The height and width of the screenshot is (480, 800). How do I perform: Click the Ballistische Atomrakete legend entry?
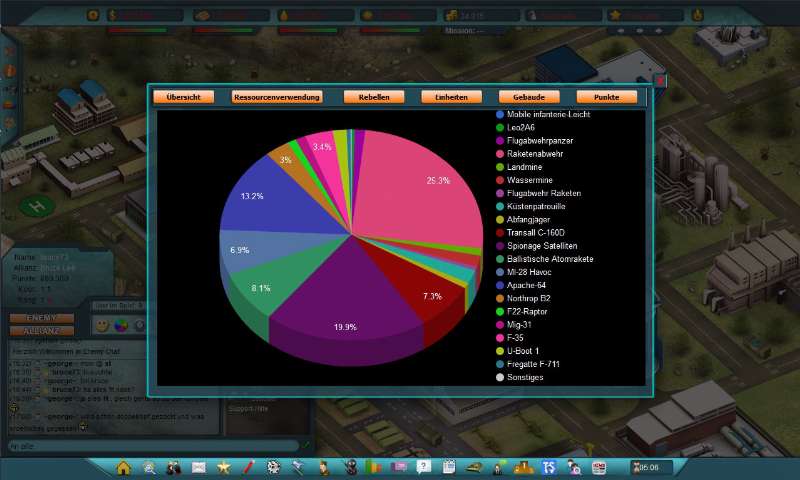click(544, 259)
